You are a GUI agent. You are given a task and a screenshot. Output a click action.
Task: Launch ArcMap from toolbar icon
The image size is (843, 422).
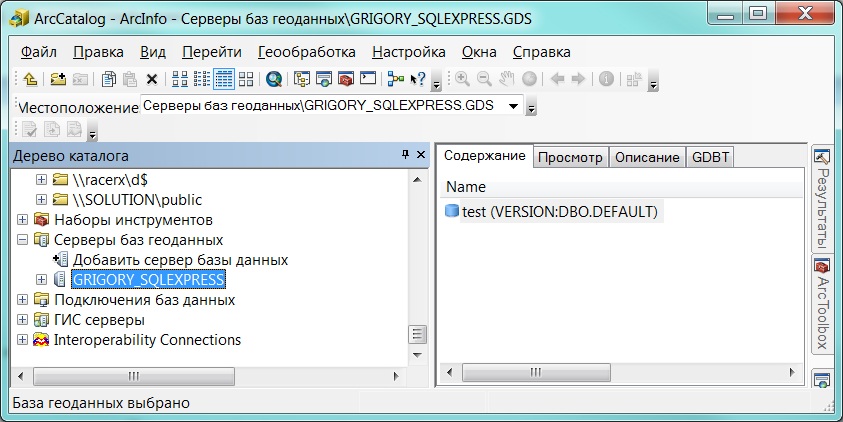(324, 80)
